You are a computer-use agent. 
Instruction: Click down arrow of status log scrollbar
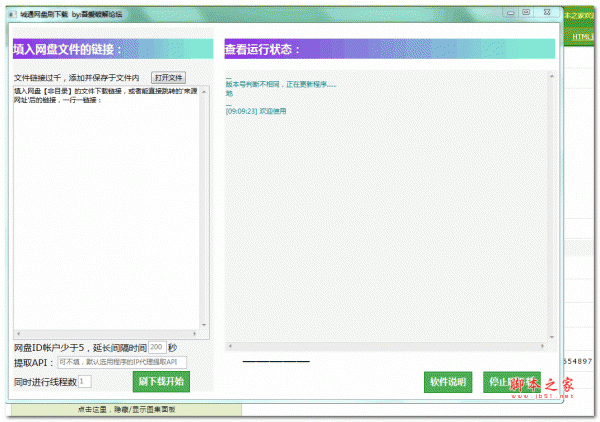coord(551,337)
